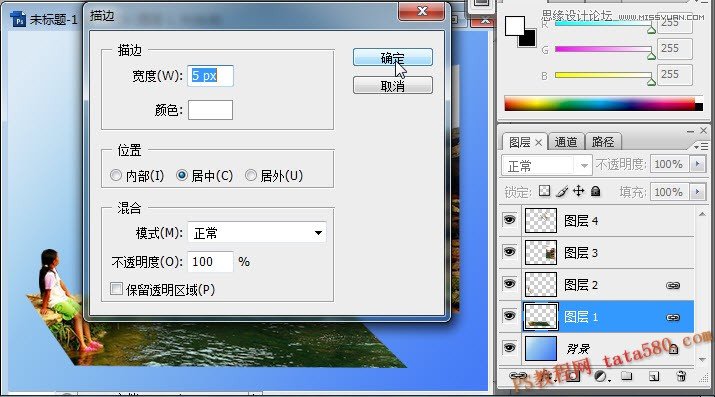Close the 描边 dialog
715x397 pixels.
click(x=422, y=11)
